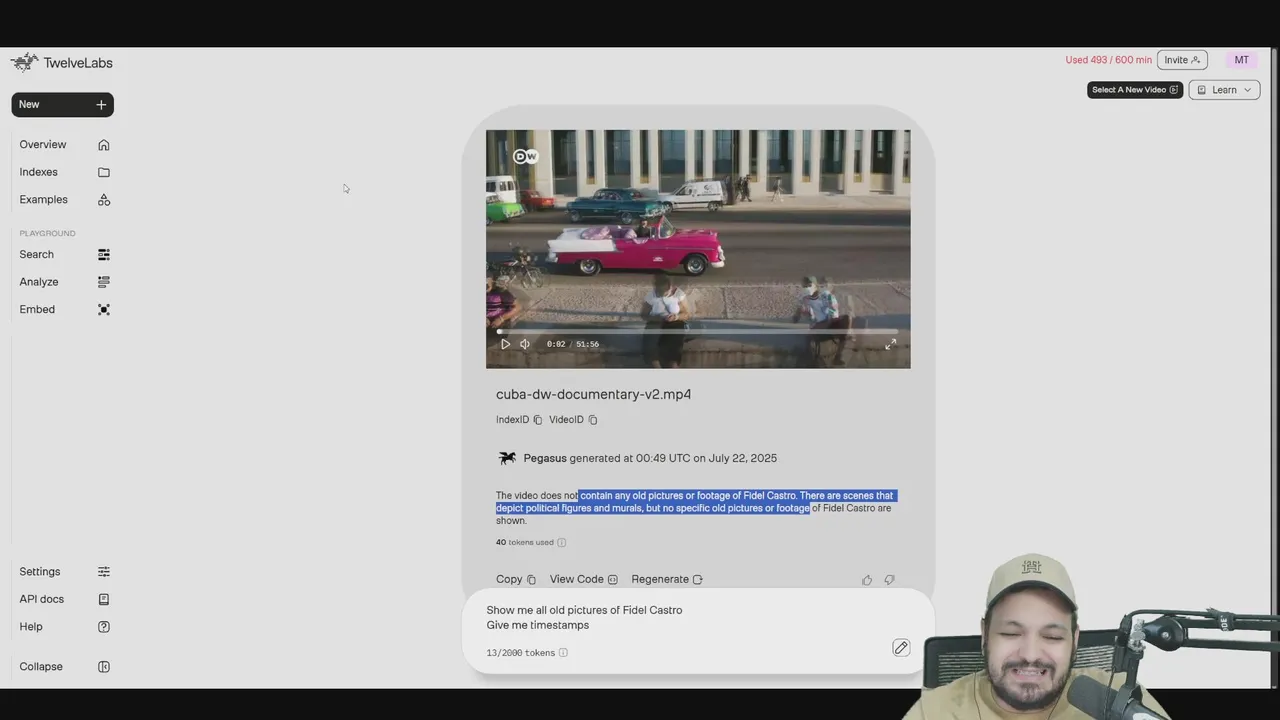The height and width of the screenshot is (720, 1280).
Task: Copy the generated response
Action: point(516,579)
